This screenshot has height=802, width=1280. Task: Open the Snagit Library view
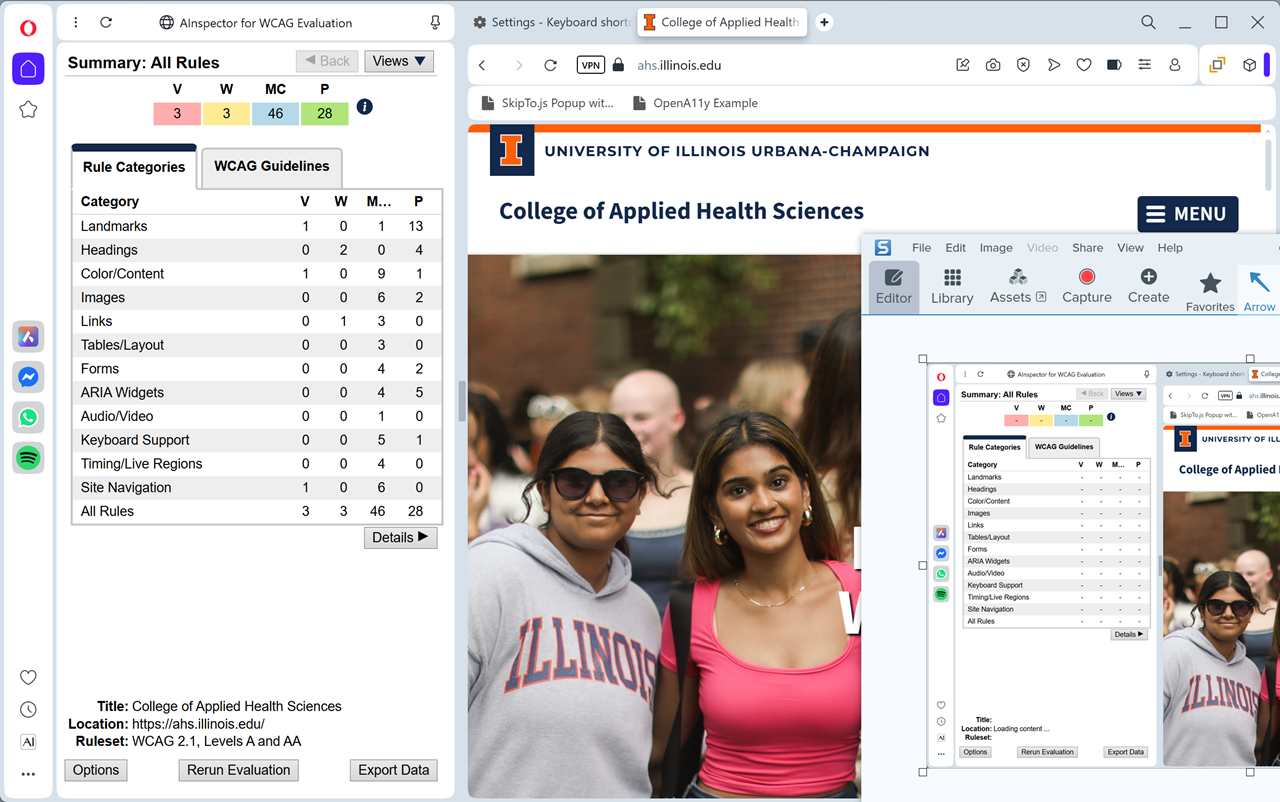[952, 286]
